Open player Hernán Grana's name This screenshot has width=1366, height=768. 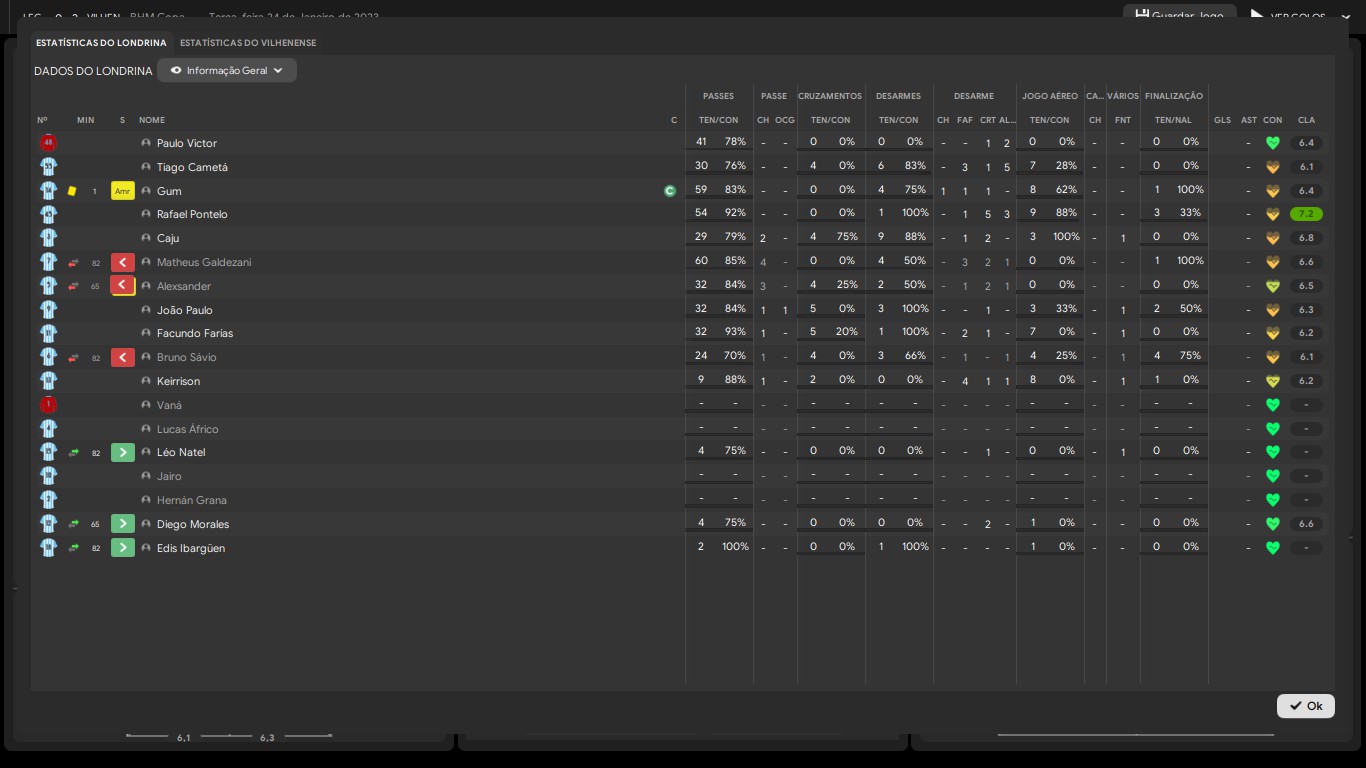[x=192, y=500]
